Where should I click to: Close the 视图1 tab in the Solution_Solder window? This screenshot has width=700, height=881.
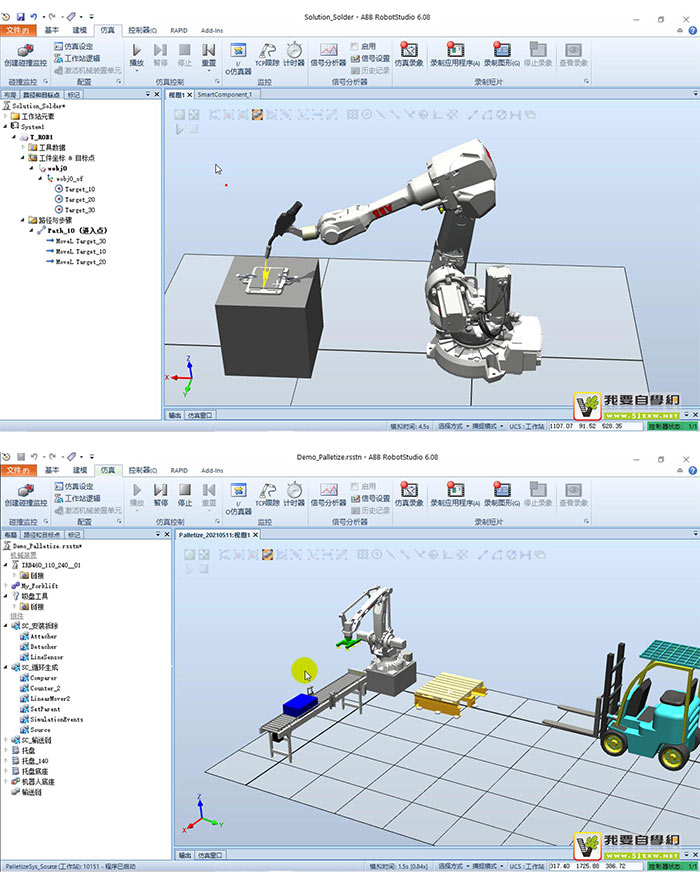point(189,95)
